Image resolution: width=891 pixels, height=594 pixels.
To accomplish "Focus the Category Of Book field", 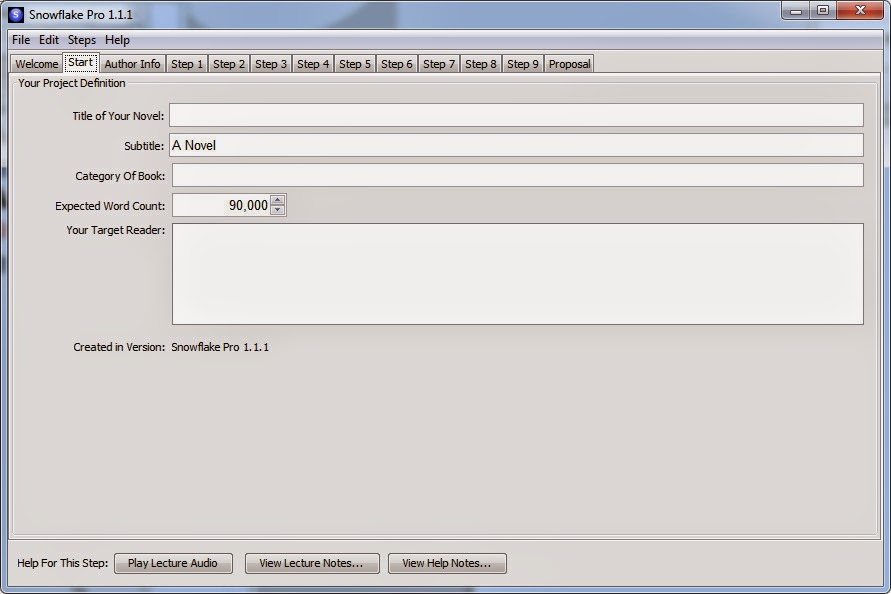I will 518,176.
